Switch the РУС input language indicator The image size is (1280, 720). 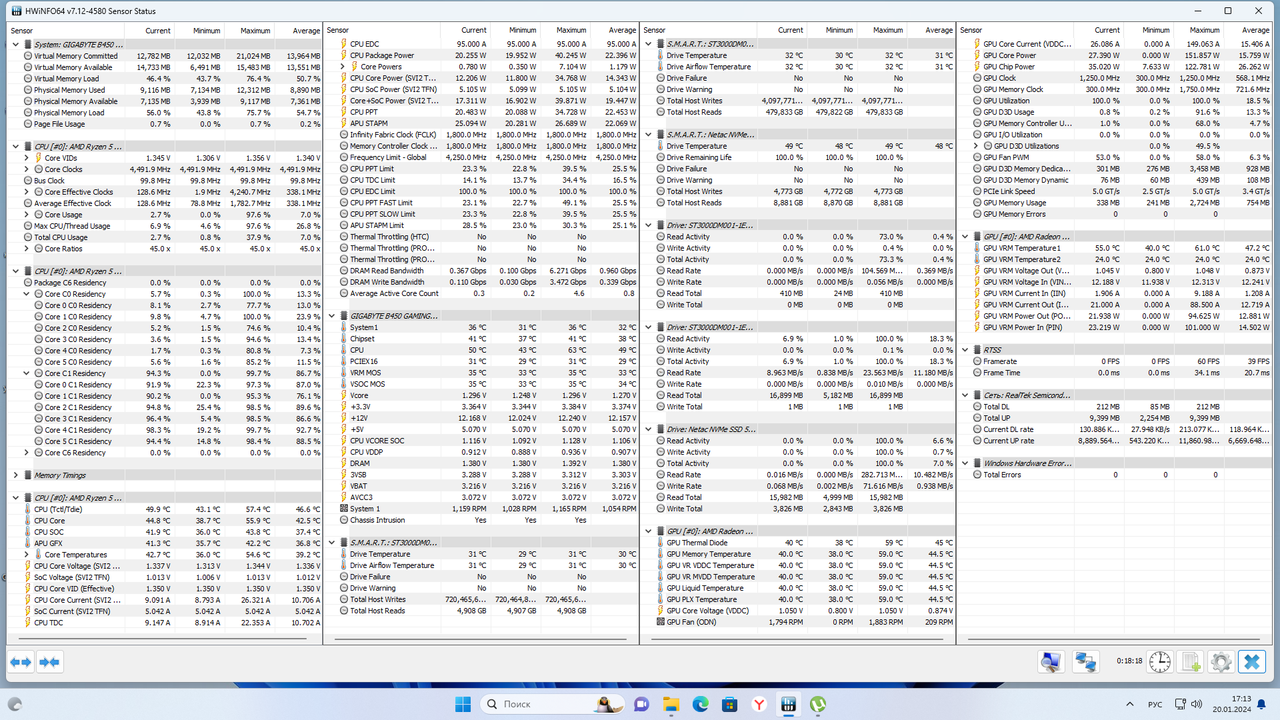click(x=1155, y=704)
